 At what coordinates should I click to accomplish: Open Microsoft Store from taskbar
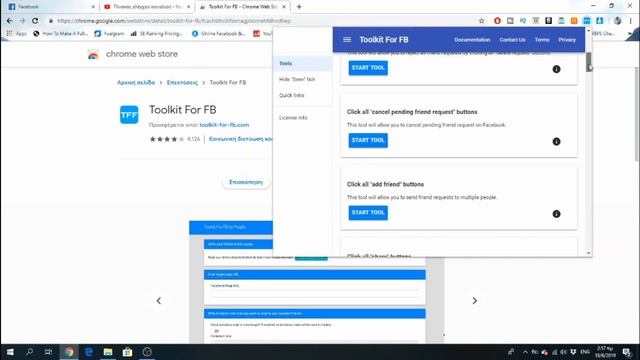tap(127, 352)
